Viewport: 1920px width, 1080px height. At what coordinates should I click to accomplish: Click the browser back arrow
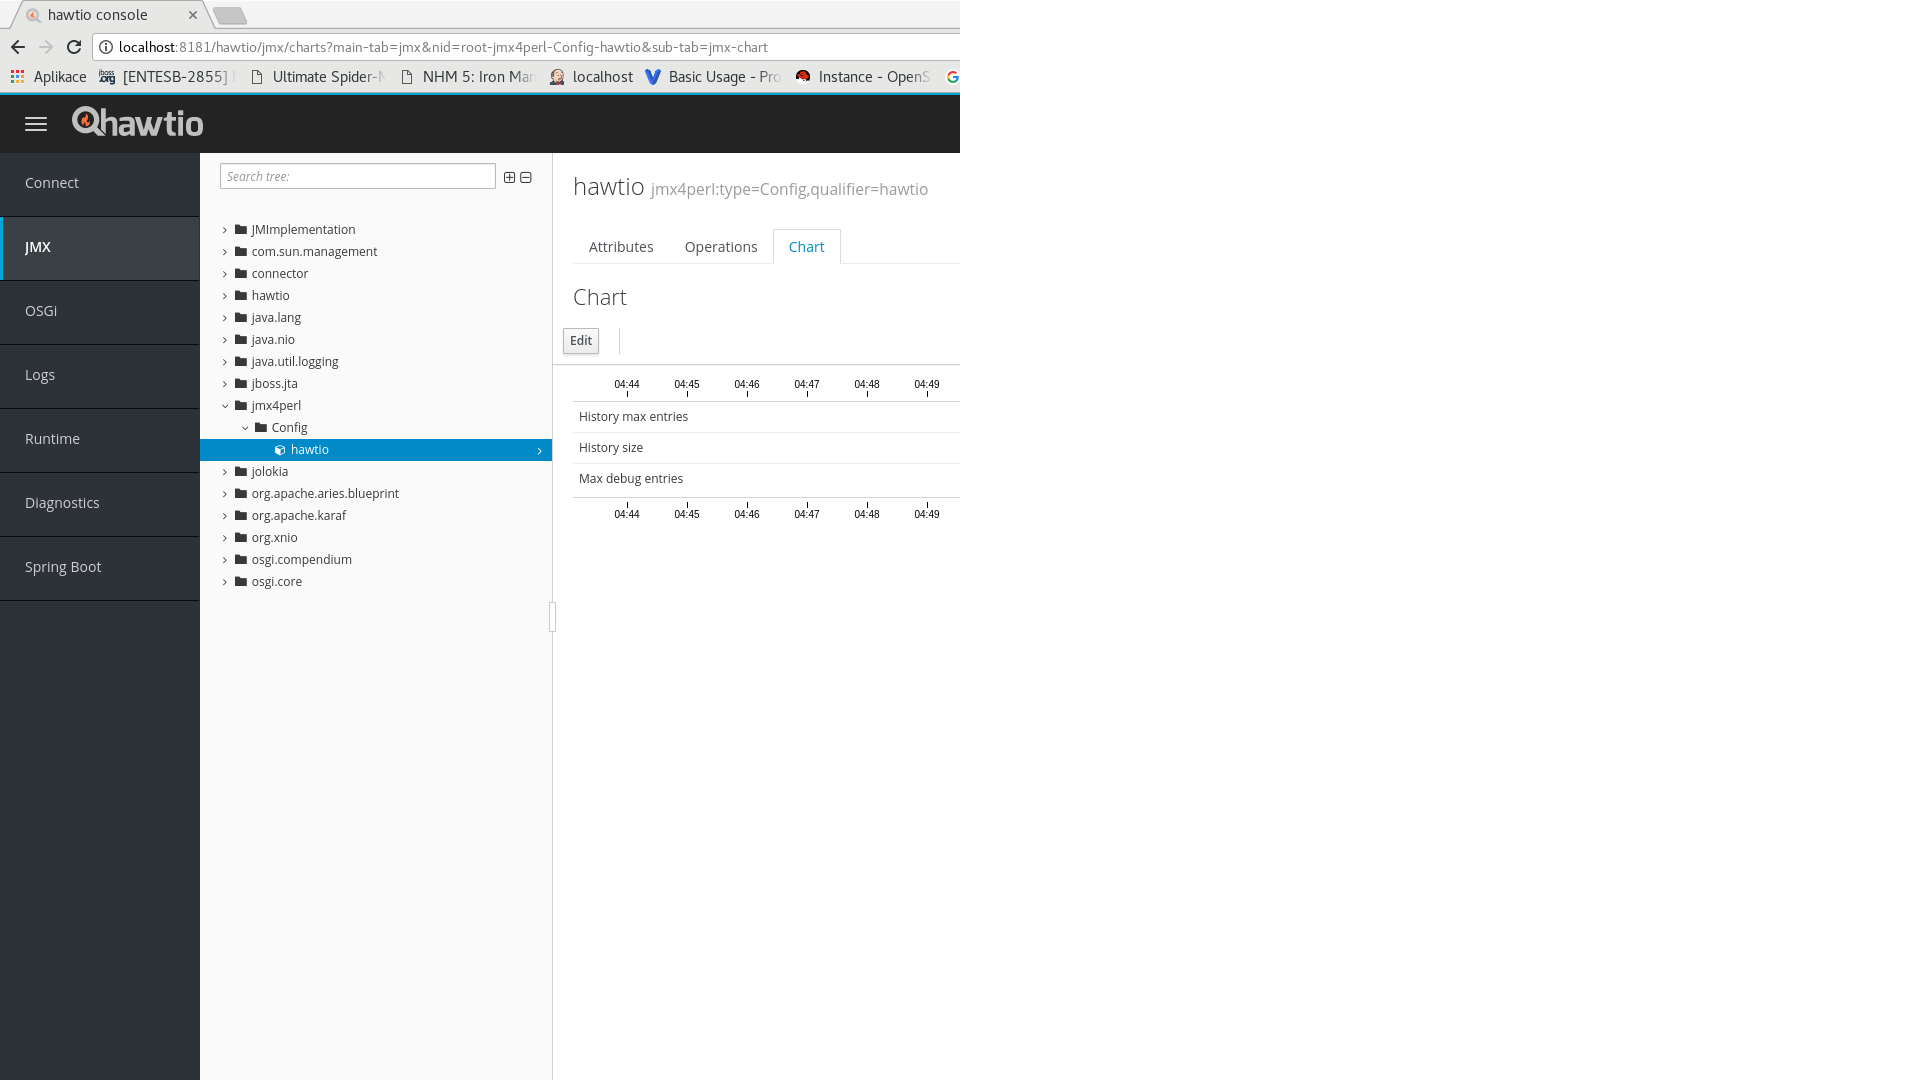(x=18, y=47)
